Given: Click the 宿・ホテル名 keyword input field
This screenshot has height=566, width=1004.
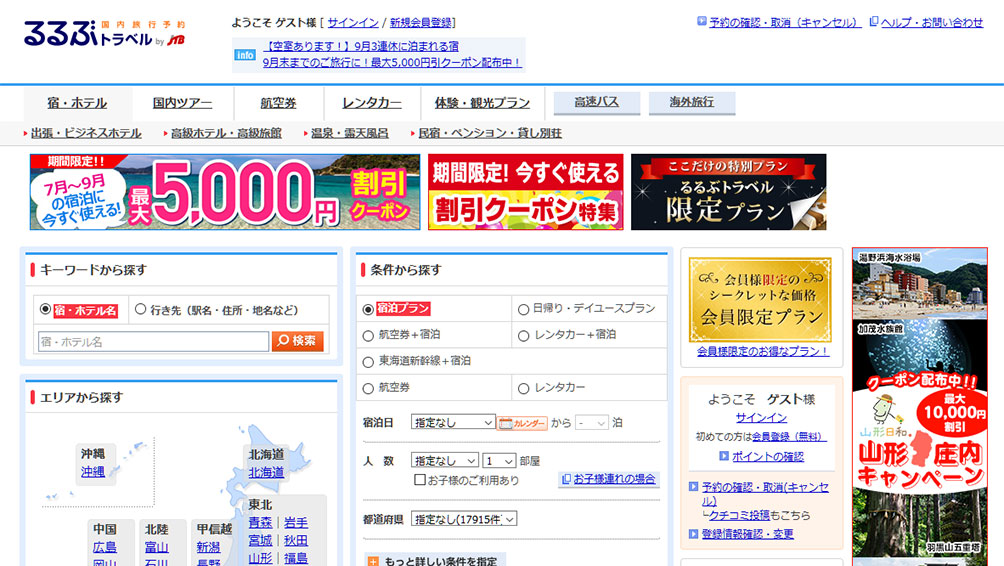Looking at the screenshot, I should coord(153,342).
